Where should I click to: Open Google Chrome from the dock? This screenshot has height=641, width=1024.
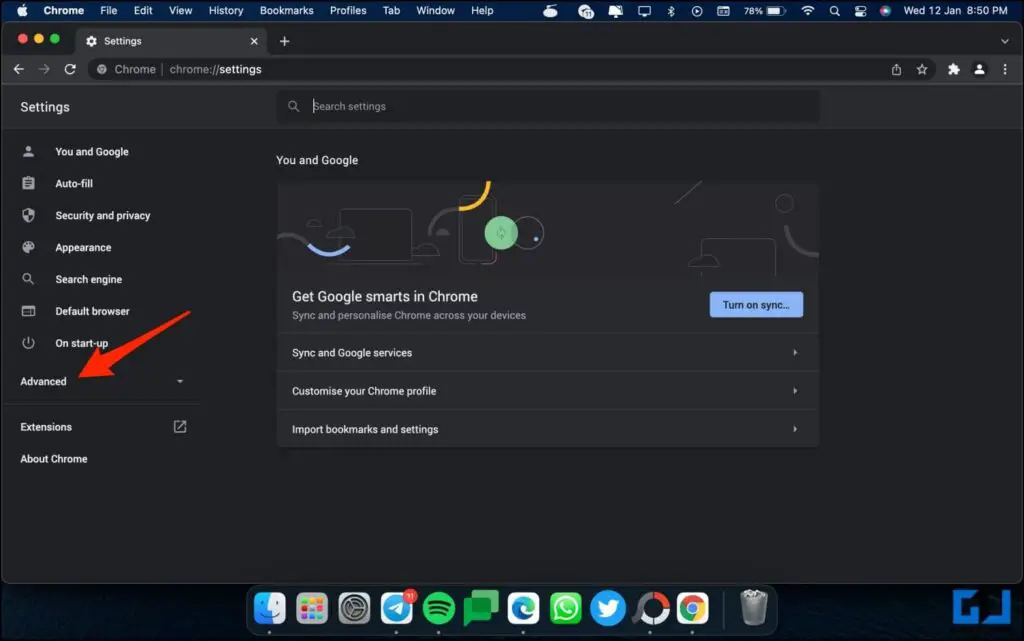tap(692, 608)
